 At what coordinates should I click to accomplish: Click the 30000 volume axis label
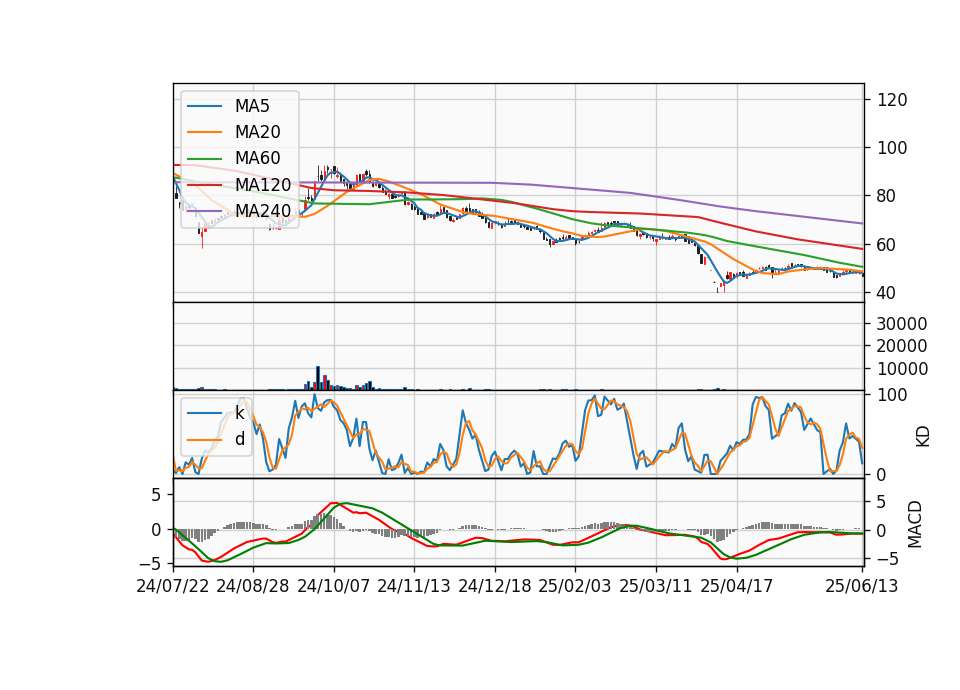click(902, 324)
